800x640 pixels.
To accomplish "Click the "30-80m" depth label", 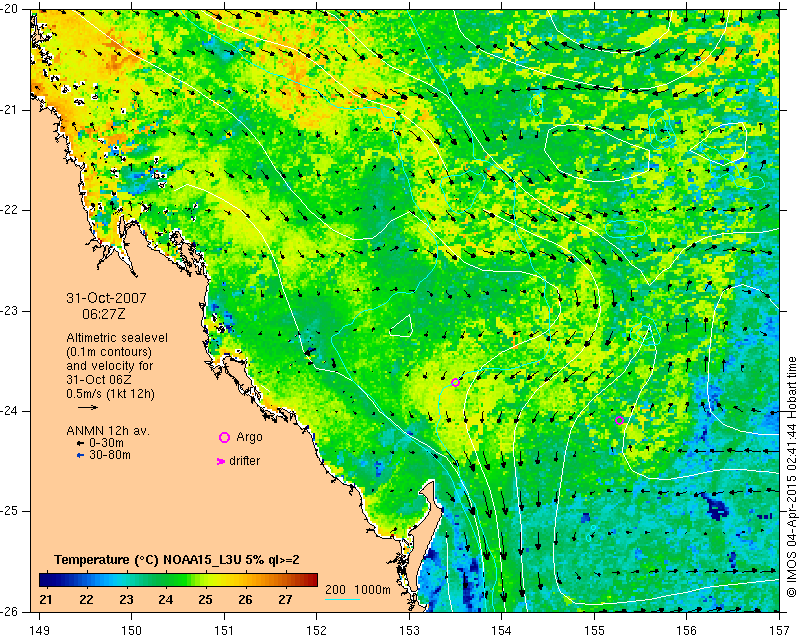I will (x=110, y=455).
